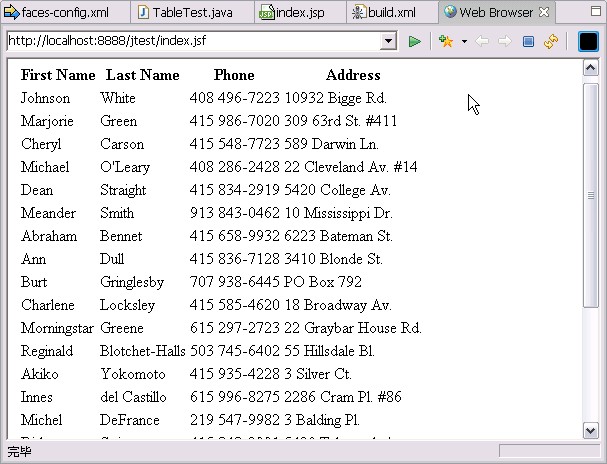Click the green Go to URL arrow

[x=415, y=41]
